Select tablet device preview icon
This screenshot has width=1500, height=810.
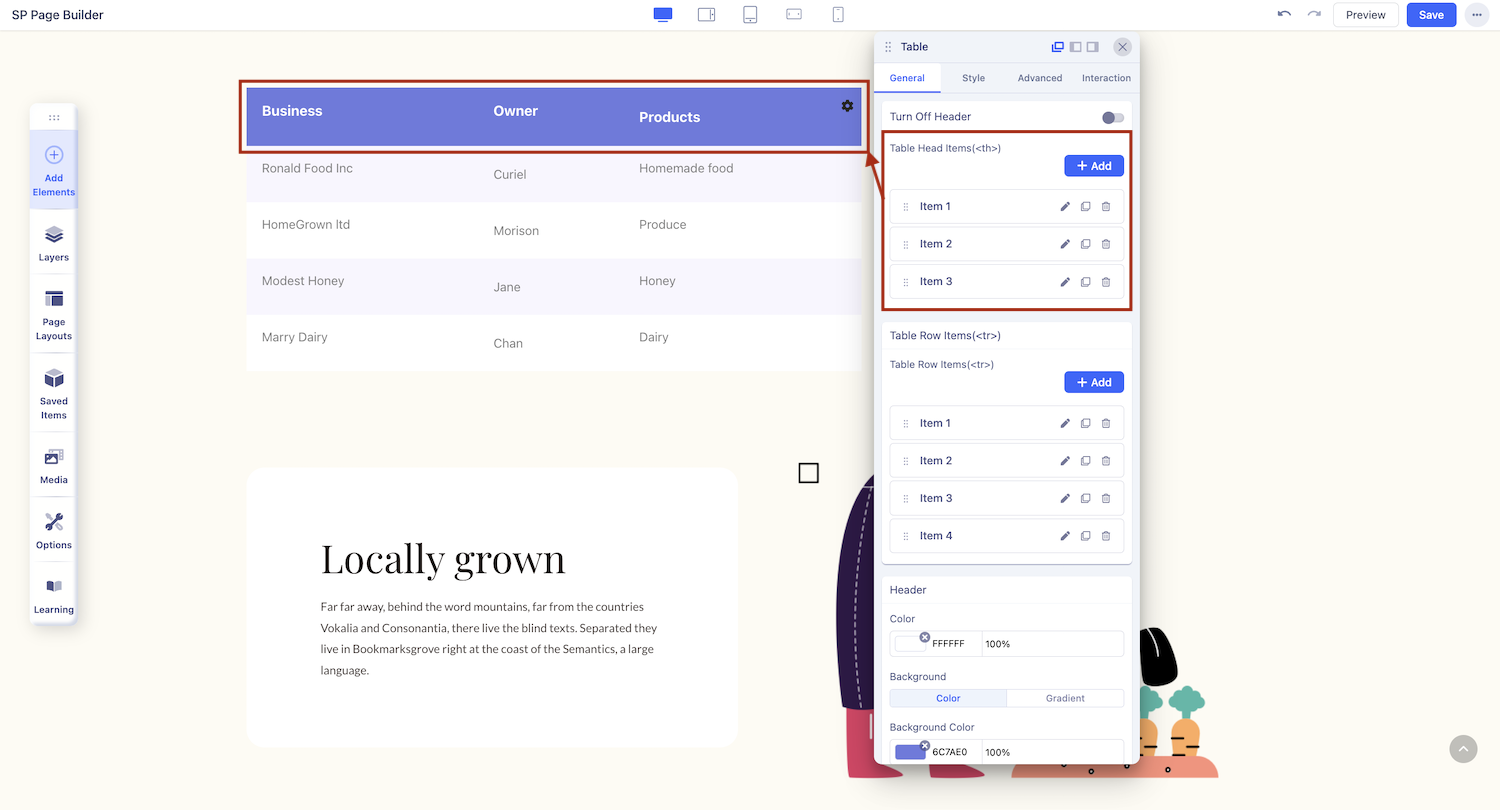tap(750, 15)
